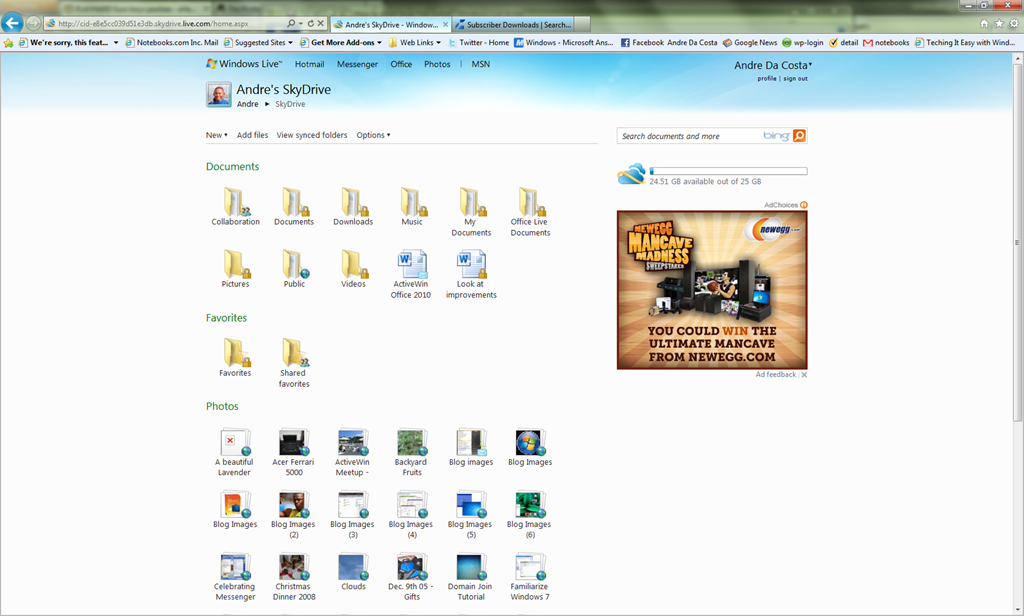
Task: Open browser favorites star icon
Action: tap(999, 24)
